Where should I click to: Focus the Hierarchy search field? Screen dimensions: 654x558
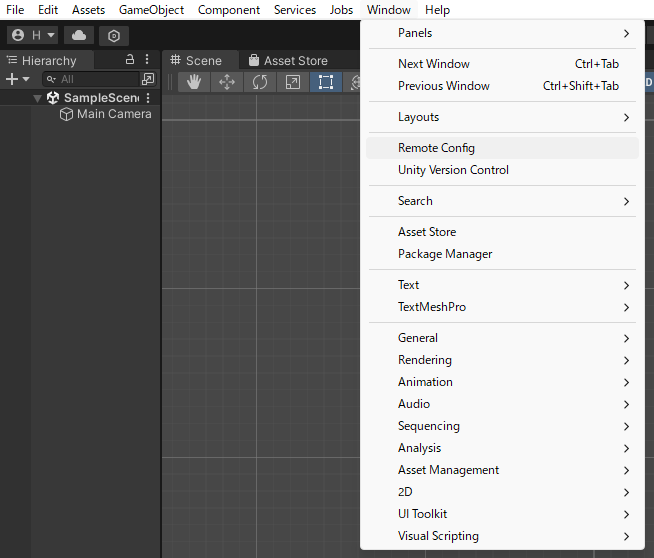(x=91, y=79)
